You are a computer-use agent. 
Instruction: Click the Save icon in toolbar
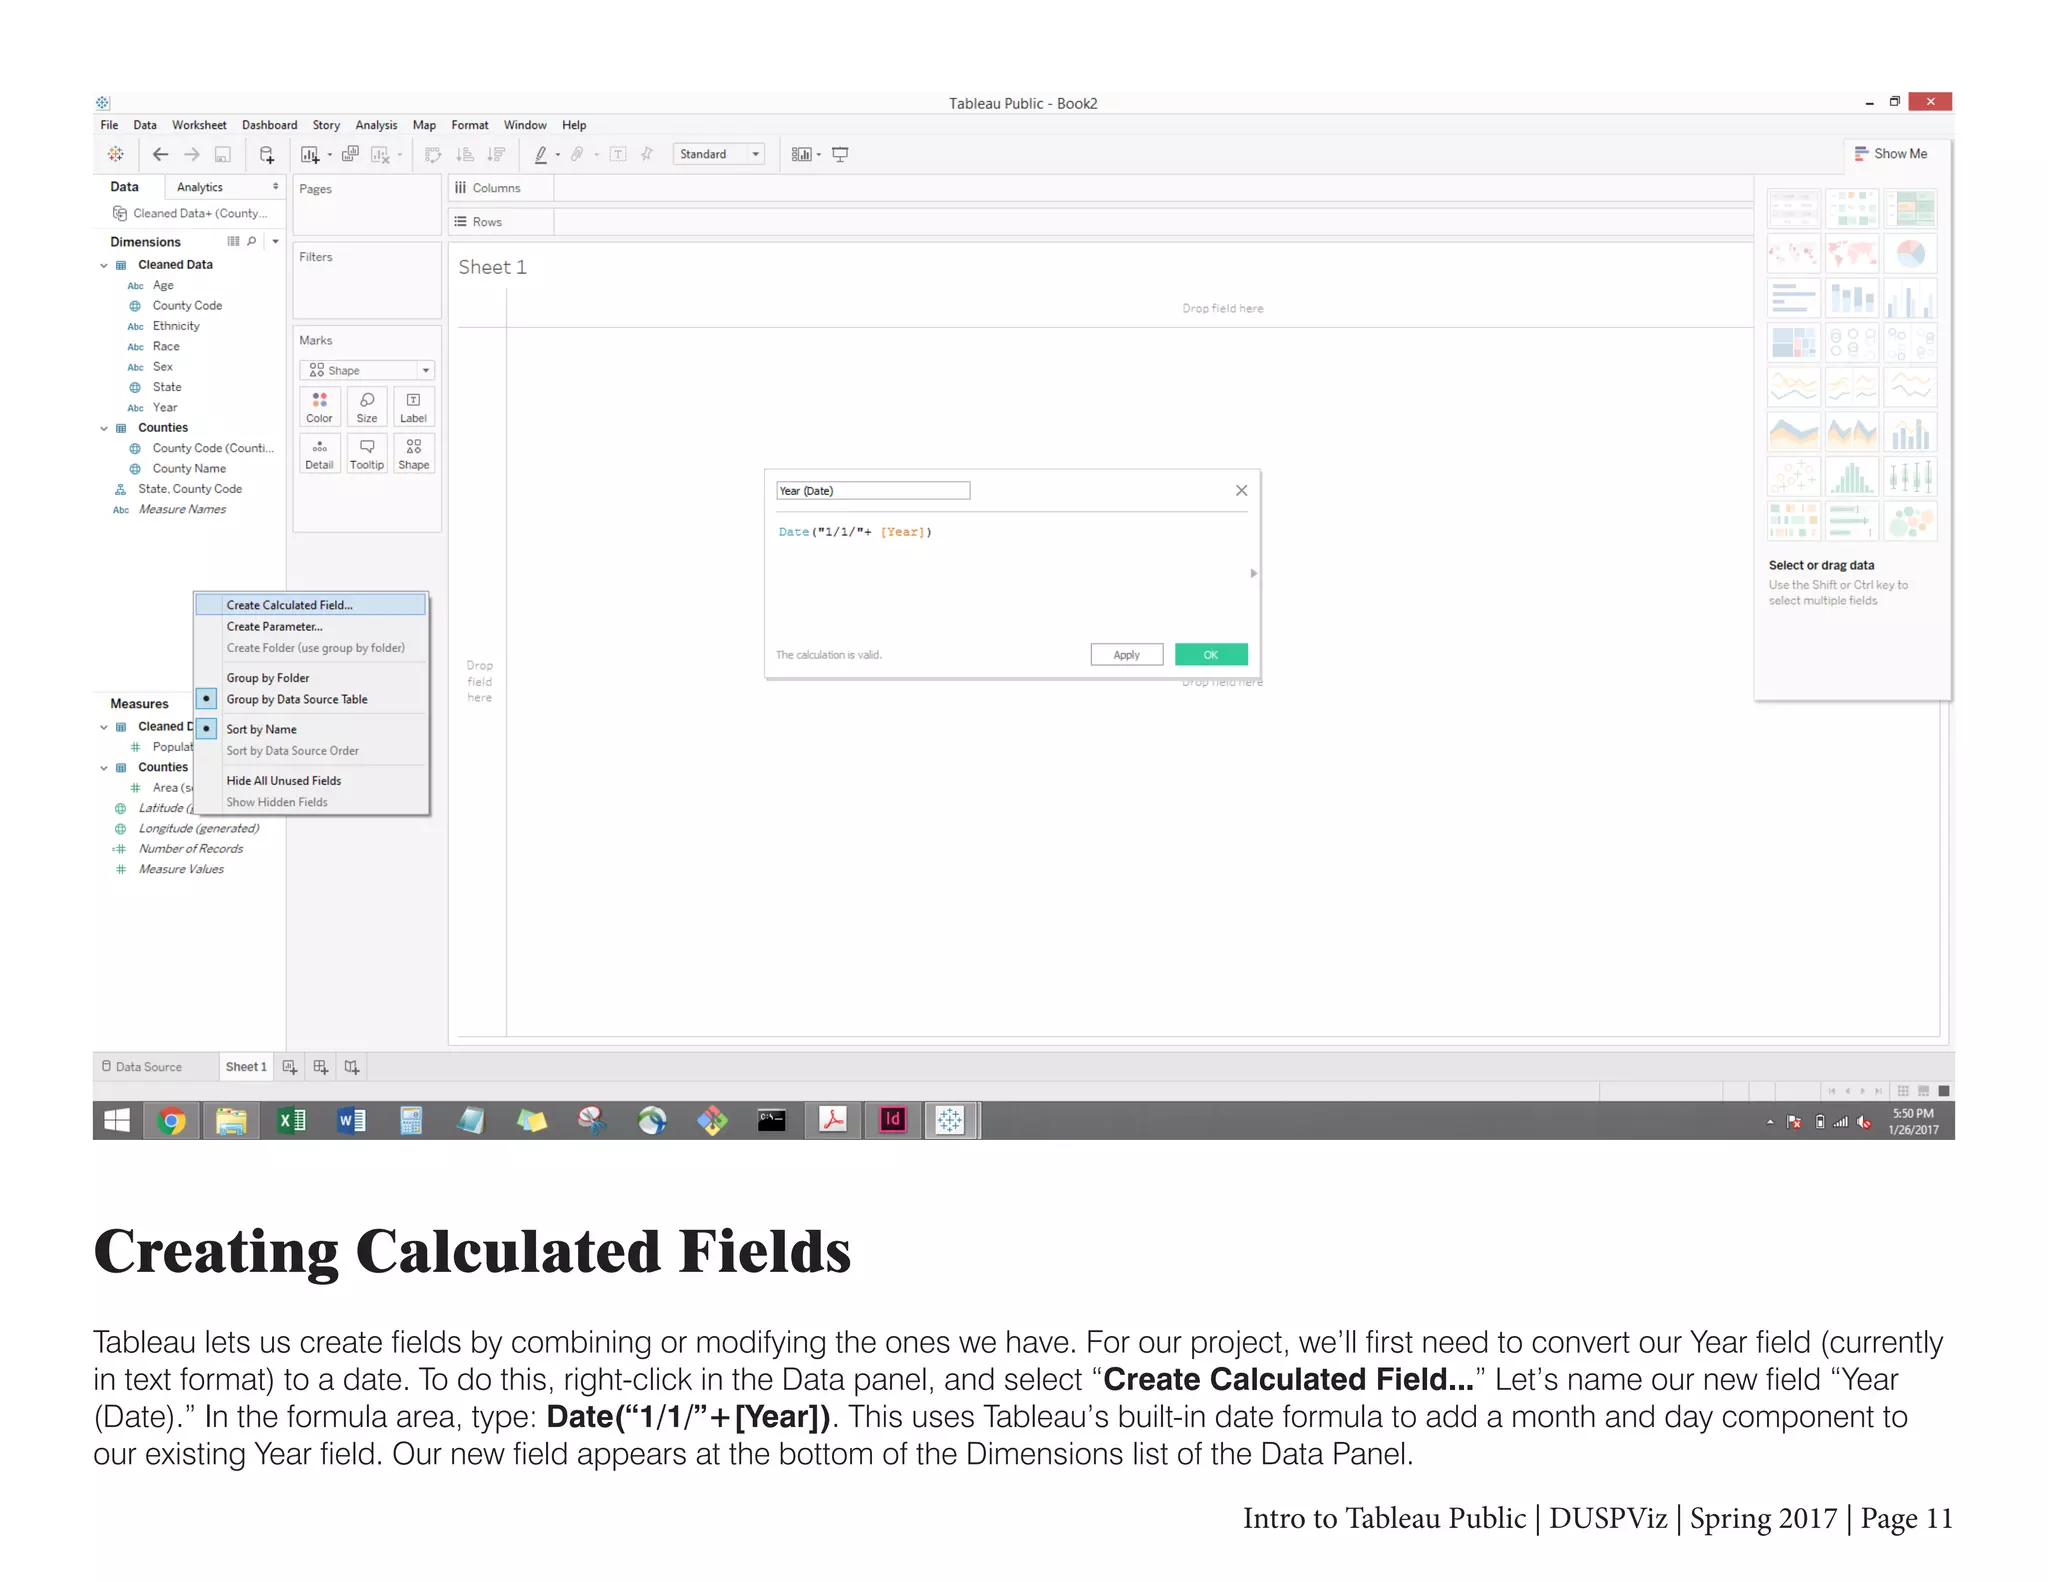(223, 154)
